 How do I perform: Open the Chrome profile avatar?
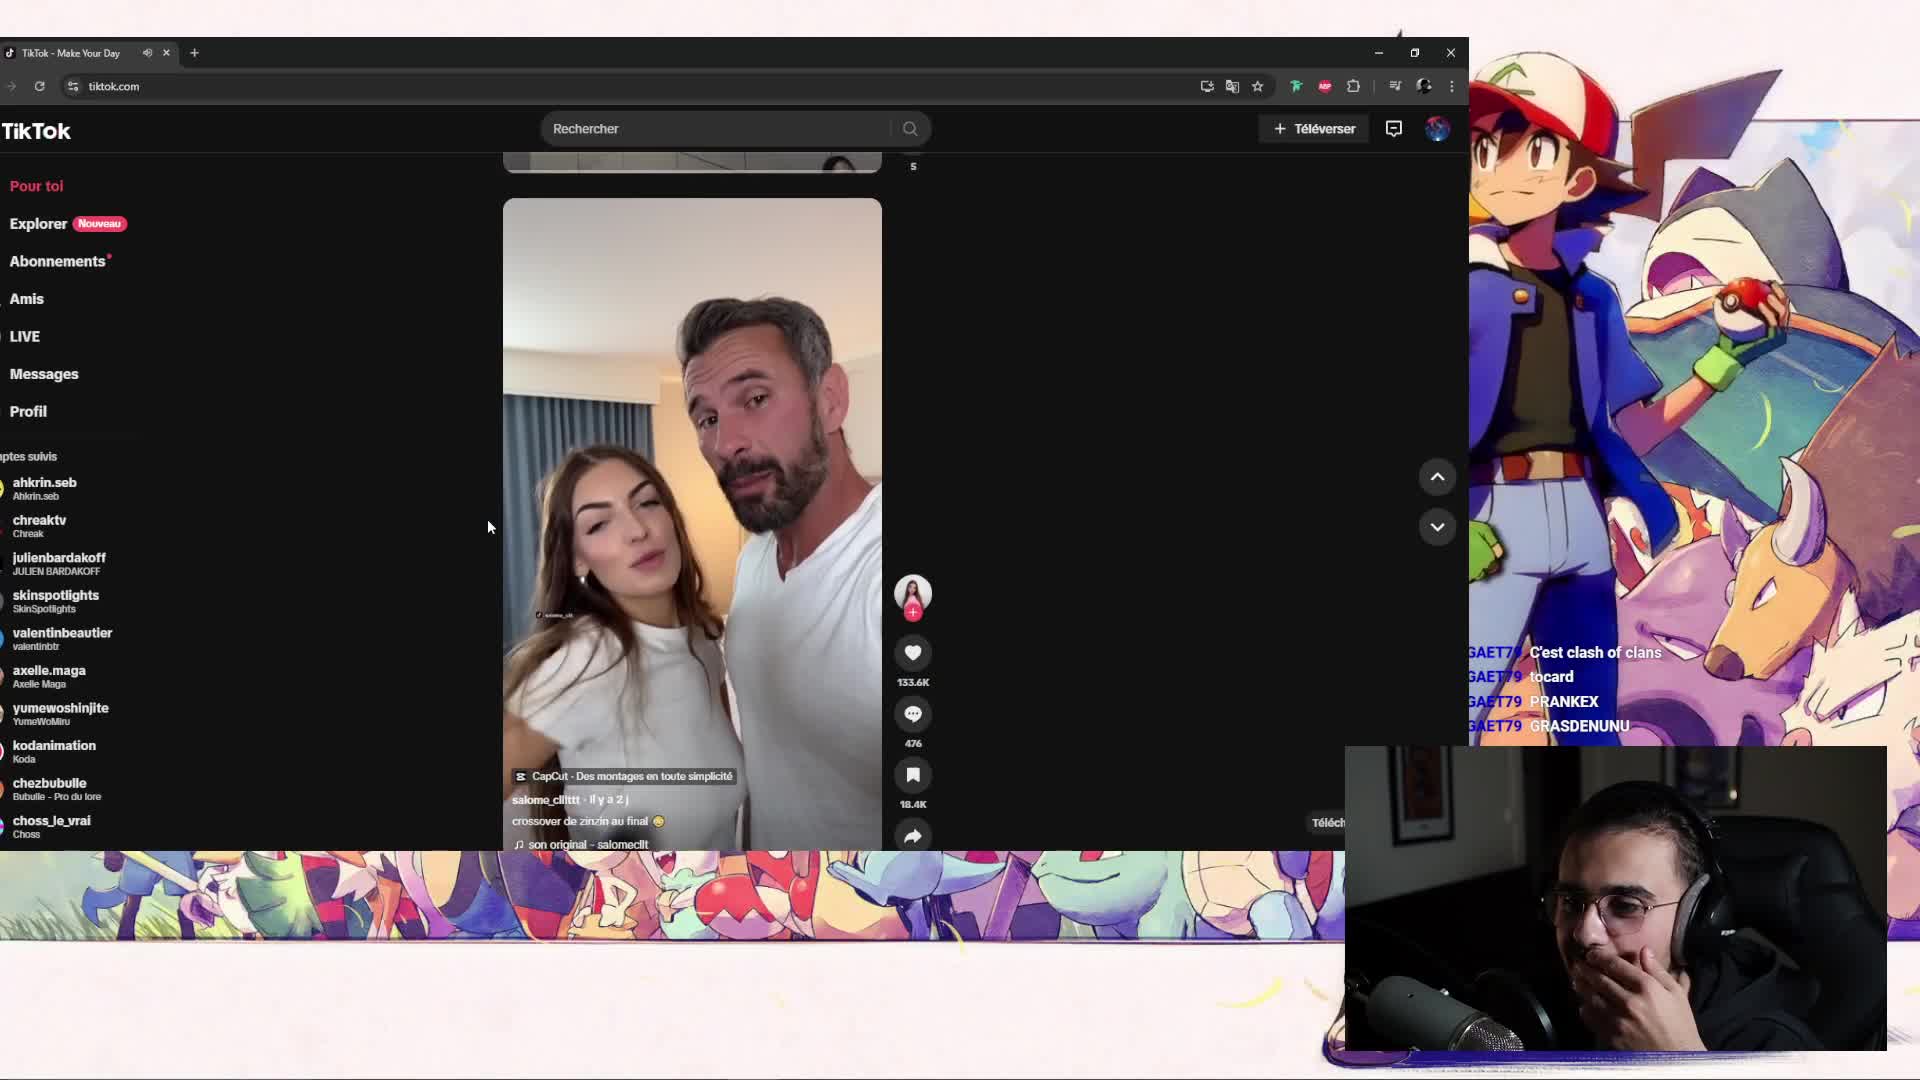coord(1424,86)
